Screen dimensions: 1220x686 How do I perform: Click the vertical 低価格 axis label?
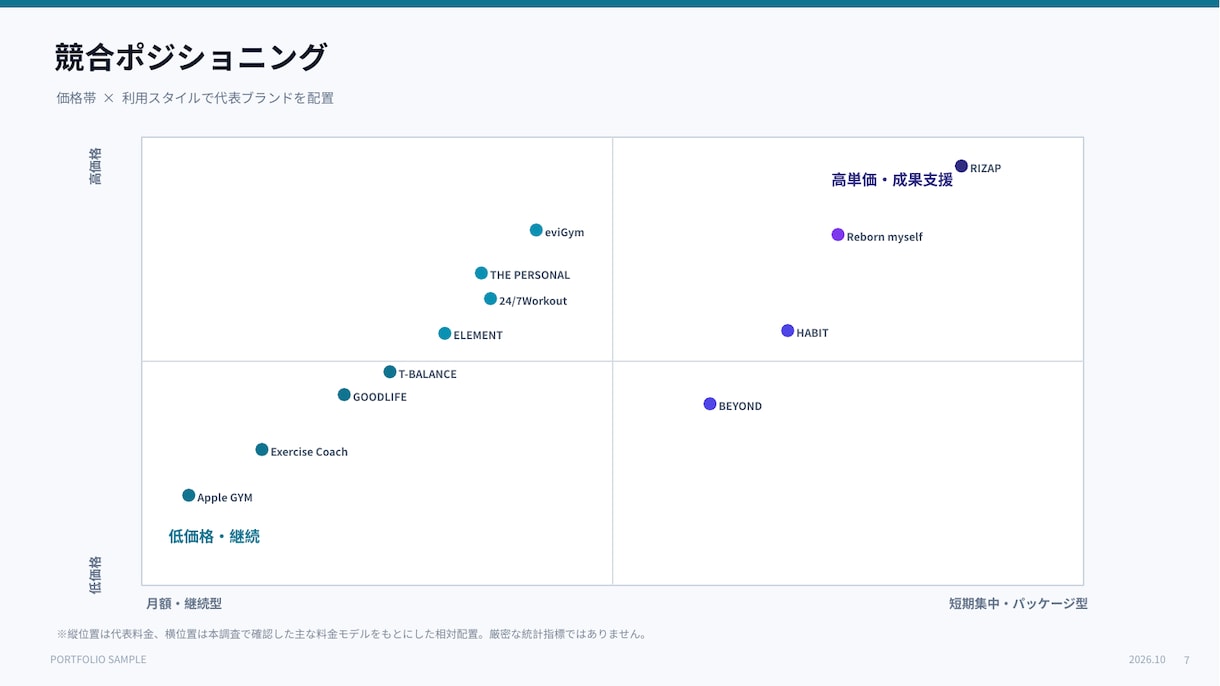(x=95, y=576)
